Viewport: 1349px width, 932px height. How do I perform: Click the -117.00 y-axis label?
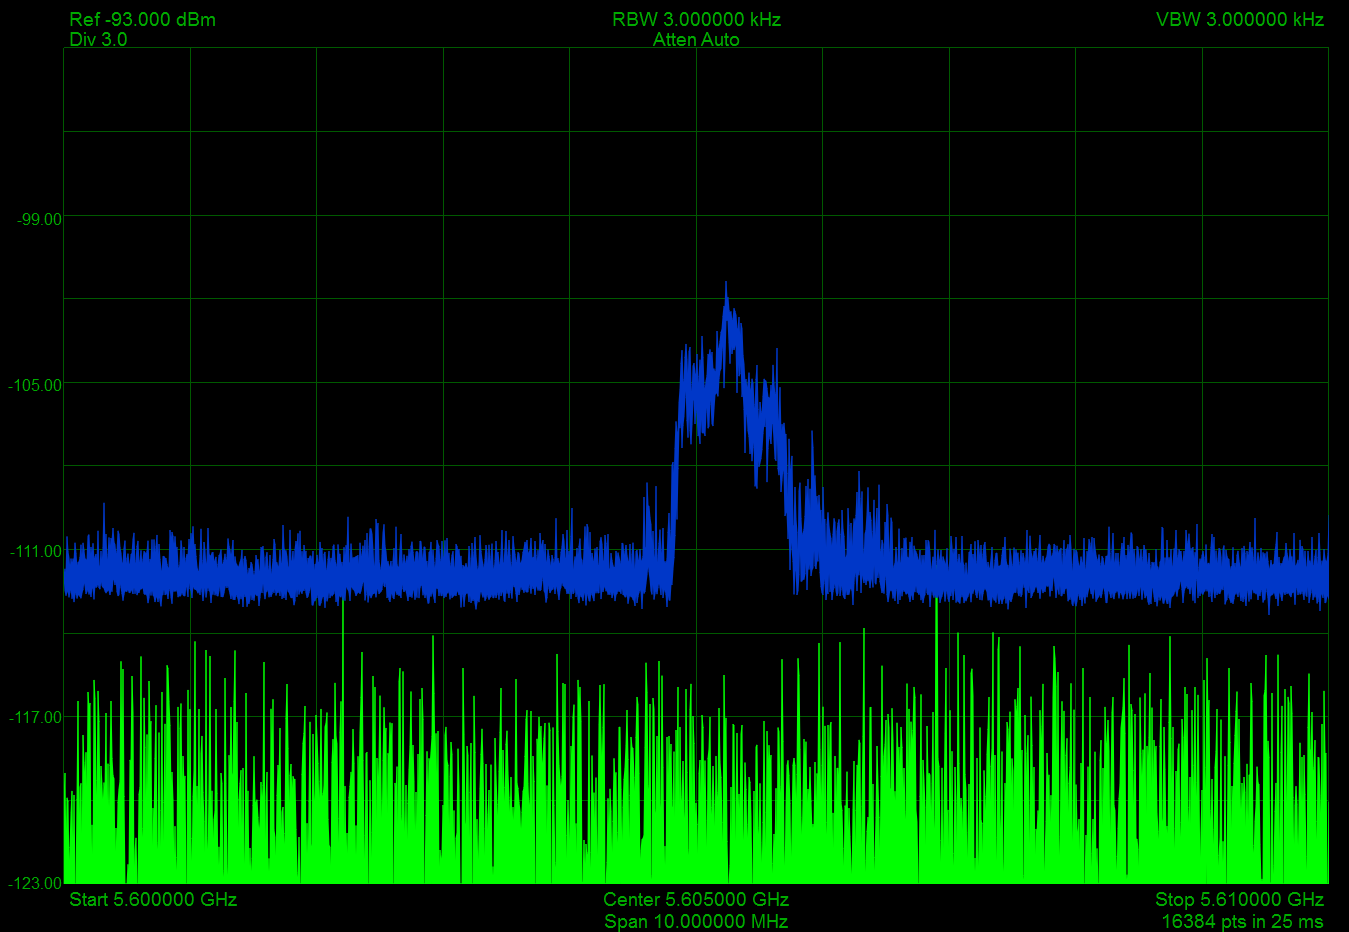pos(35,716)
